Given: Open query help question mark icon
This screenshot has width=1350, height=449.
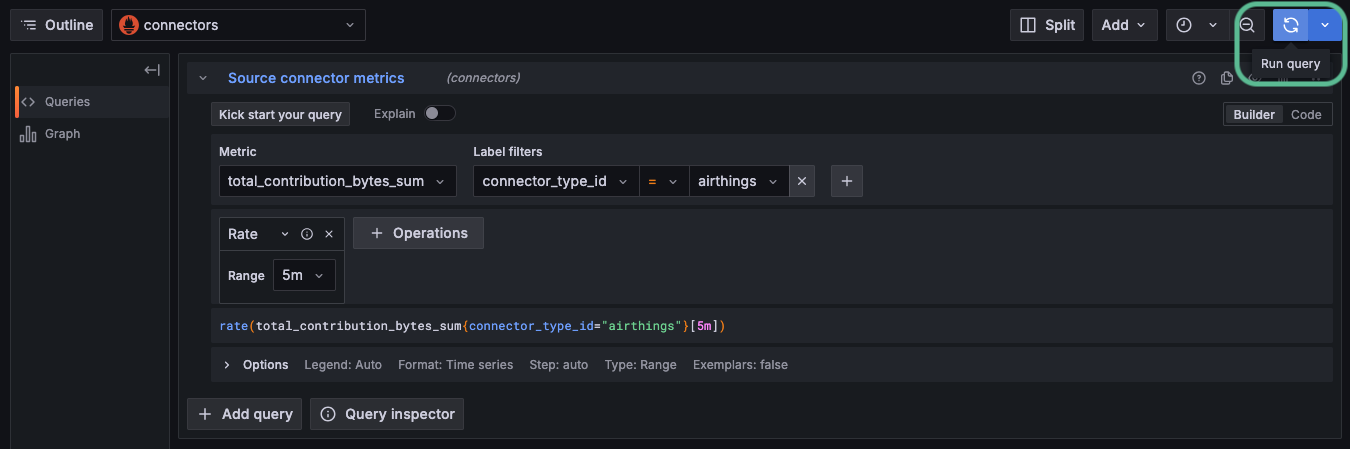Looking at the screenshot, I should (1199, 78).
